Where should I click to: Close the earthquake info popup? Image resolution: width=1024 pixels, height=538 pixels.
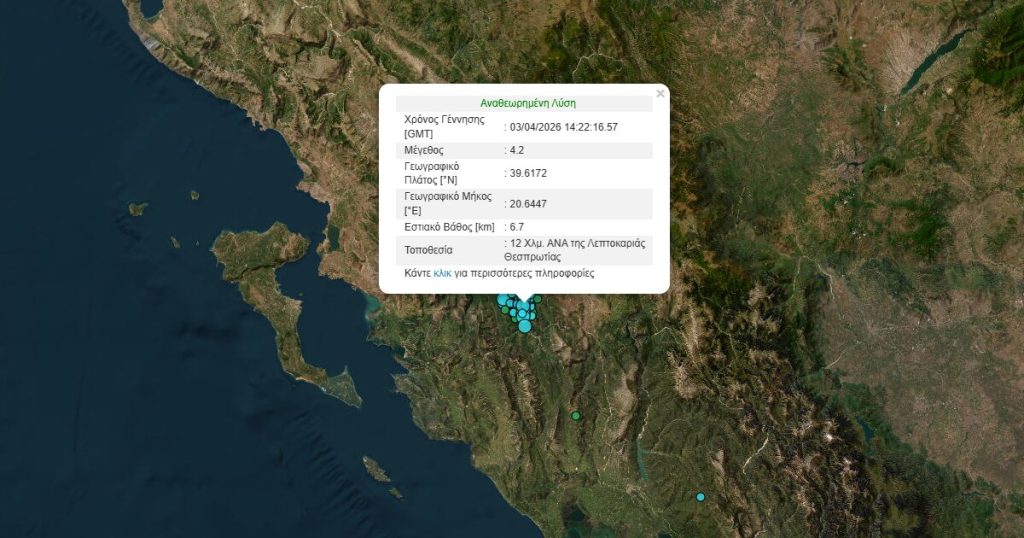[x=659, y=94]
